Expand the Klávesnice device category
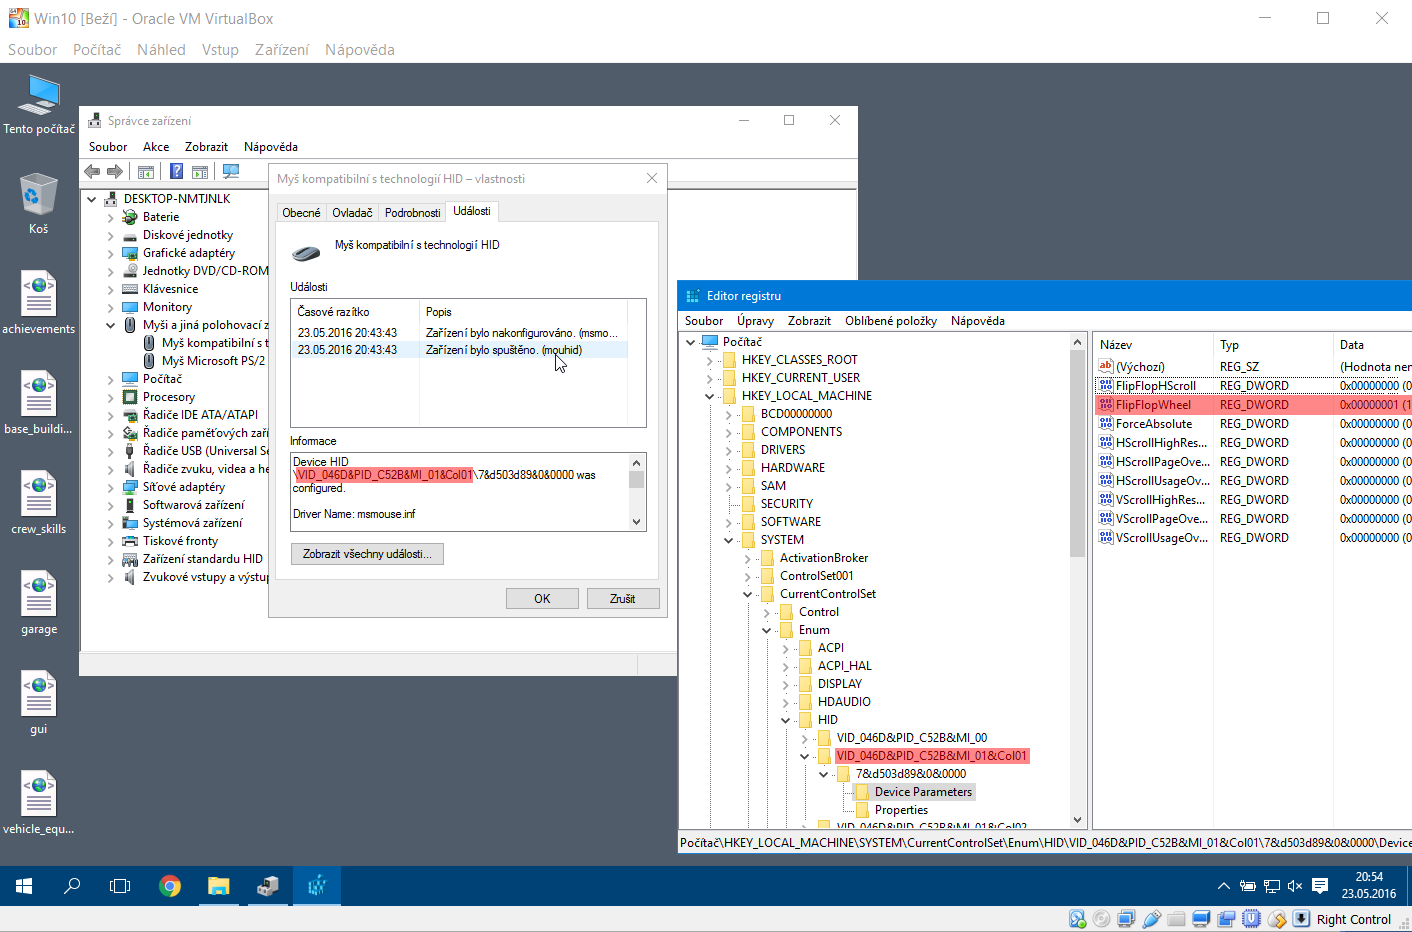Screen dimensions: 1412x932 (110, 289)
